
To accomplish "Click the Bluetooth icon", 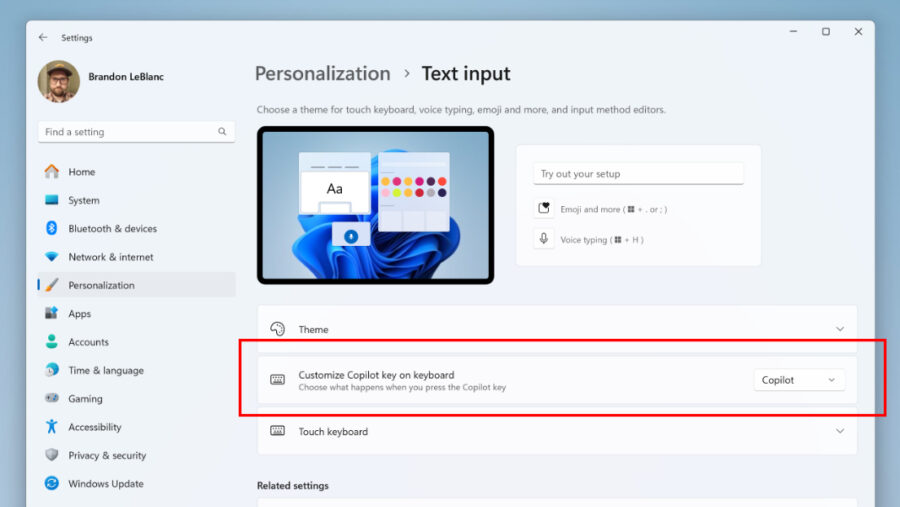I will 52,228.
